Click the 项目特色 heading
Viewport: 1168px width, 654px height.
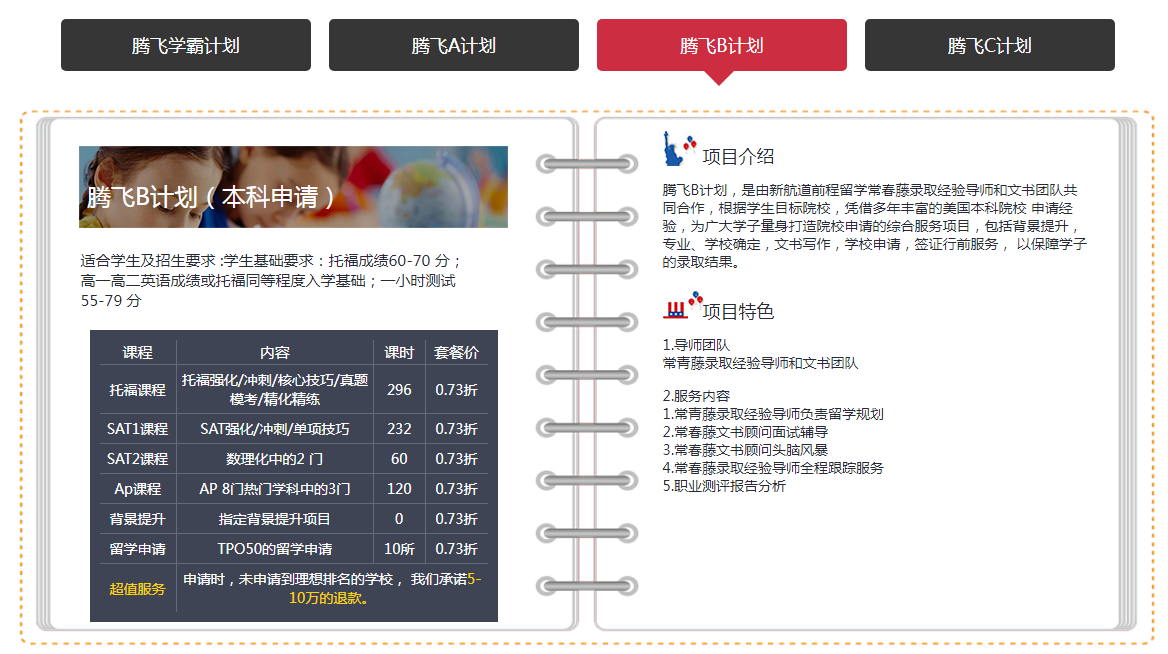(x=738, y=312)
